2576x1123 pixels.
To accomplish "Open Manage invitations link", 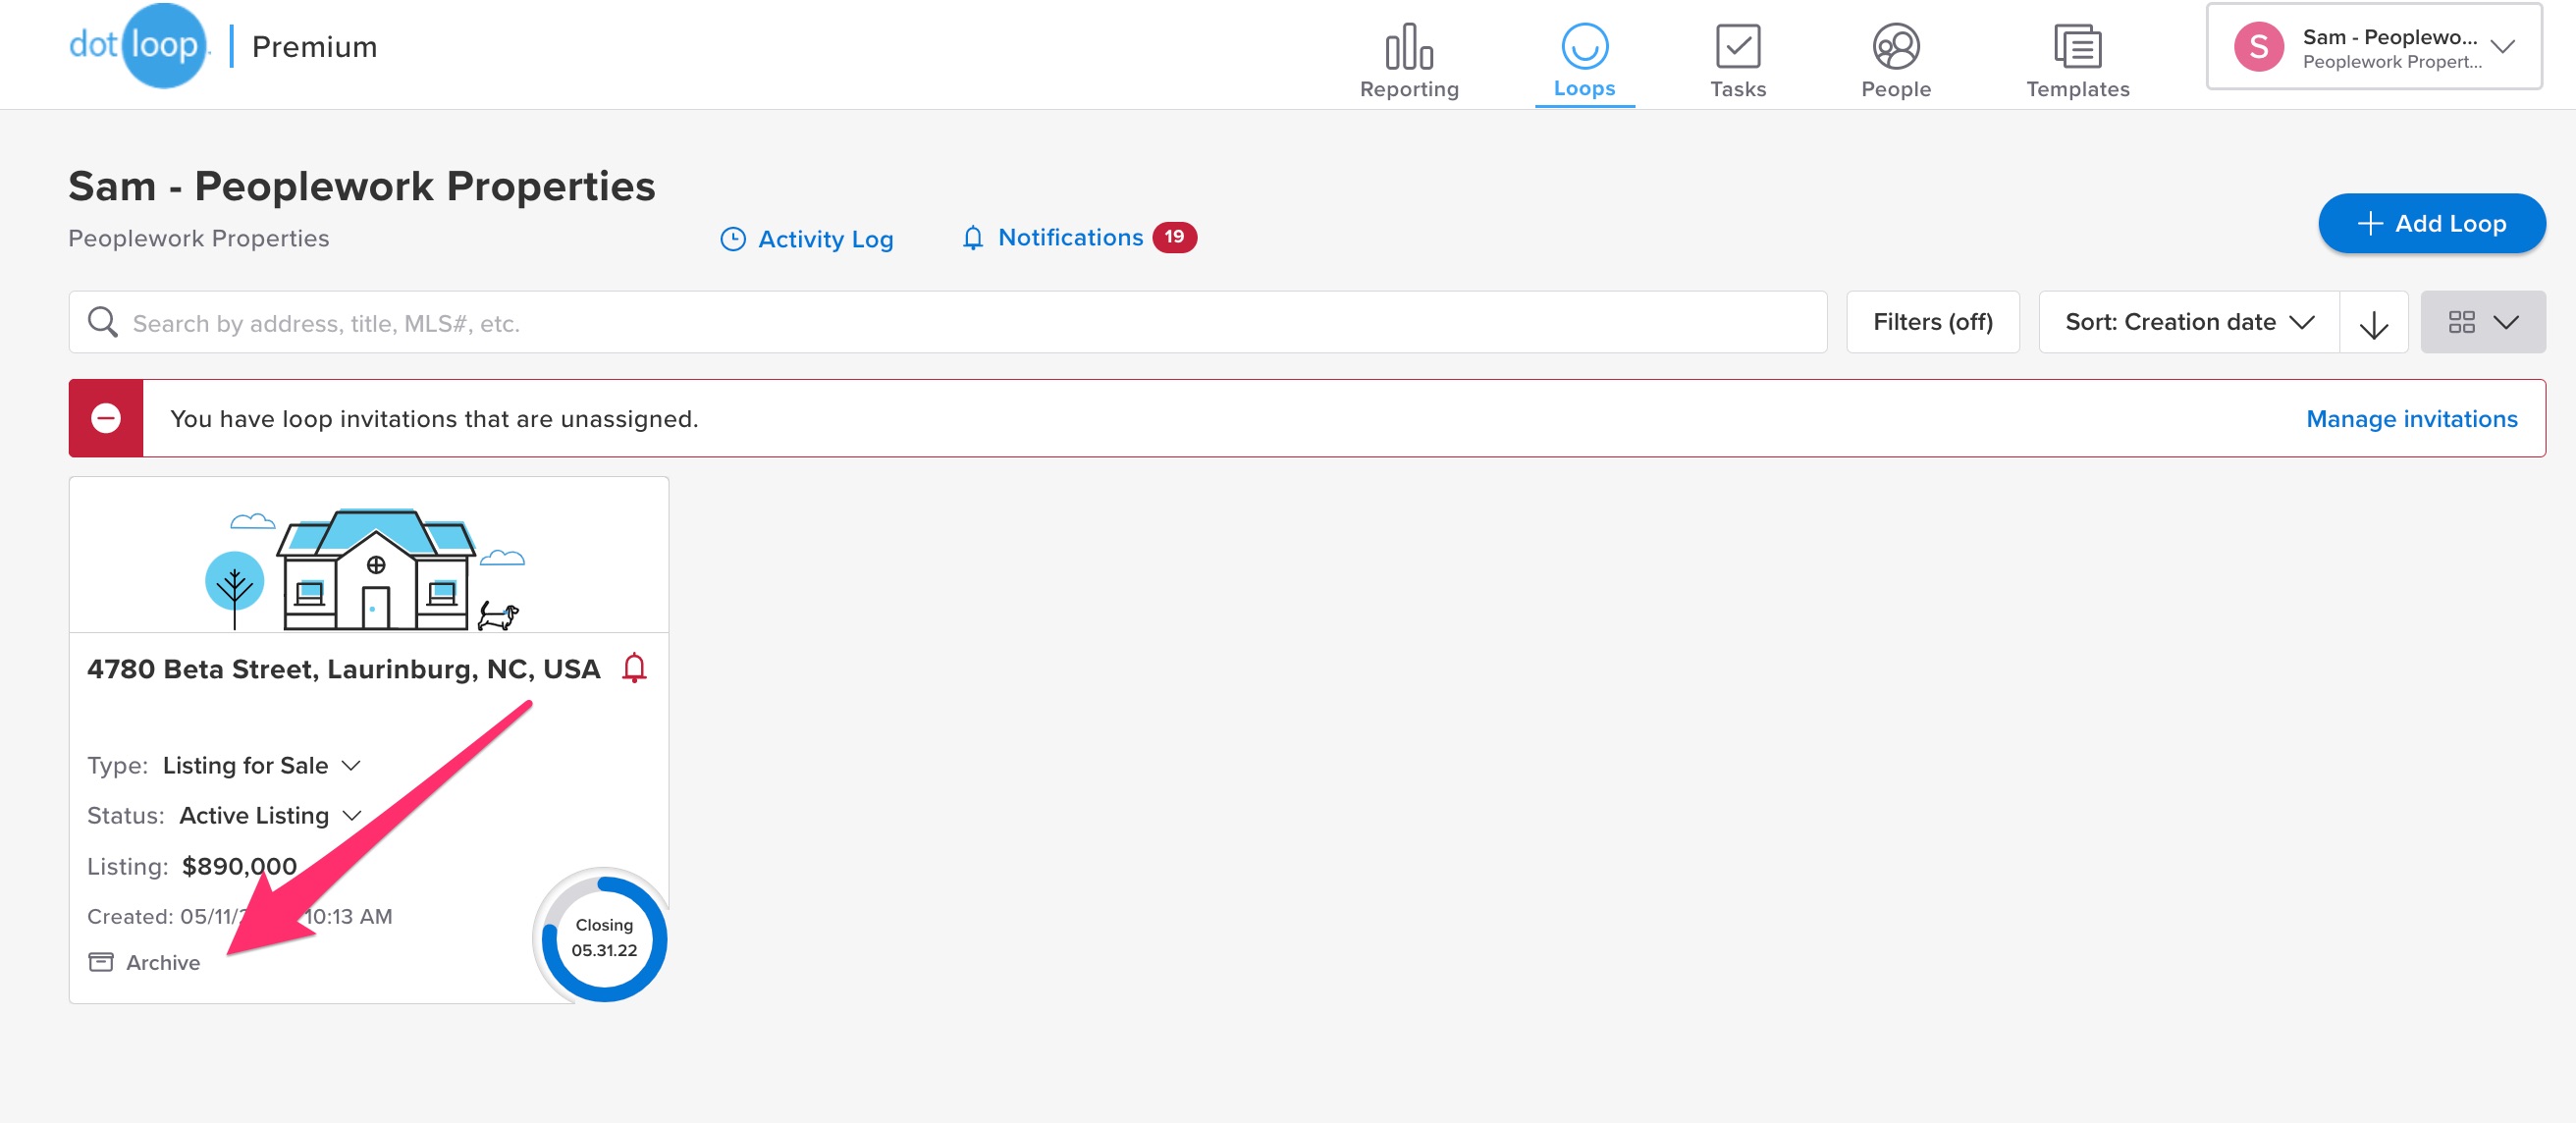I will 2411,419.
